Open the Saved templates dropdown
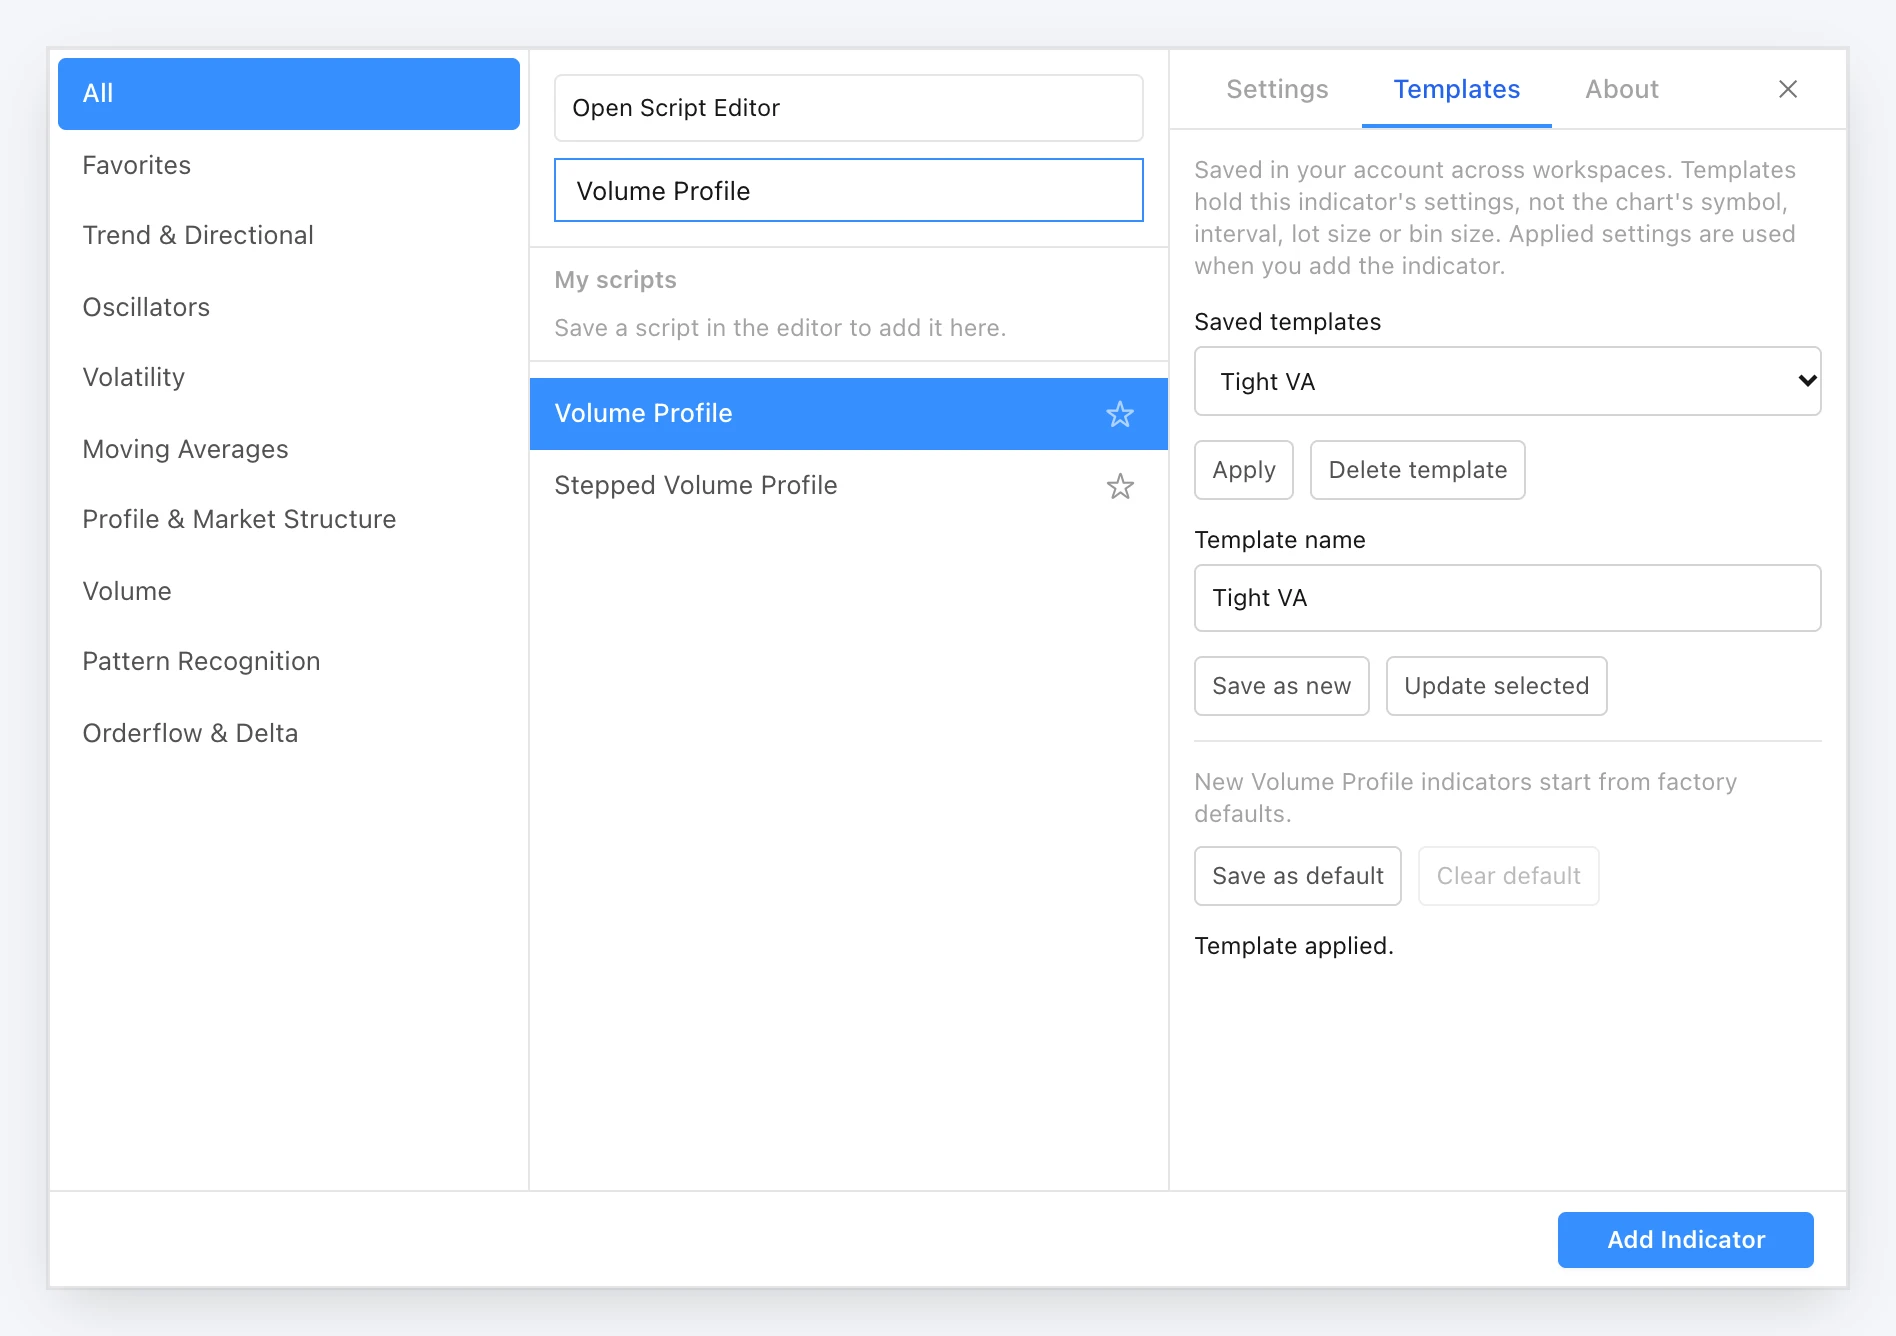 click(x=1507, y=381)
